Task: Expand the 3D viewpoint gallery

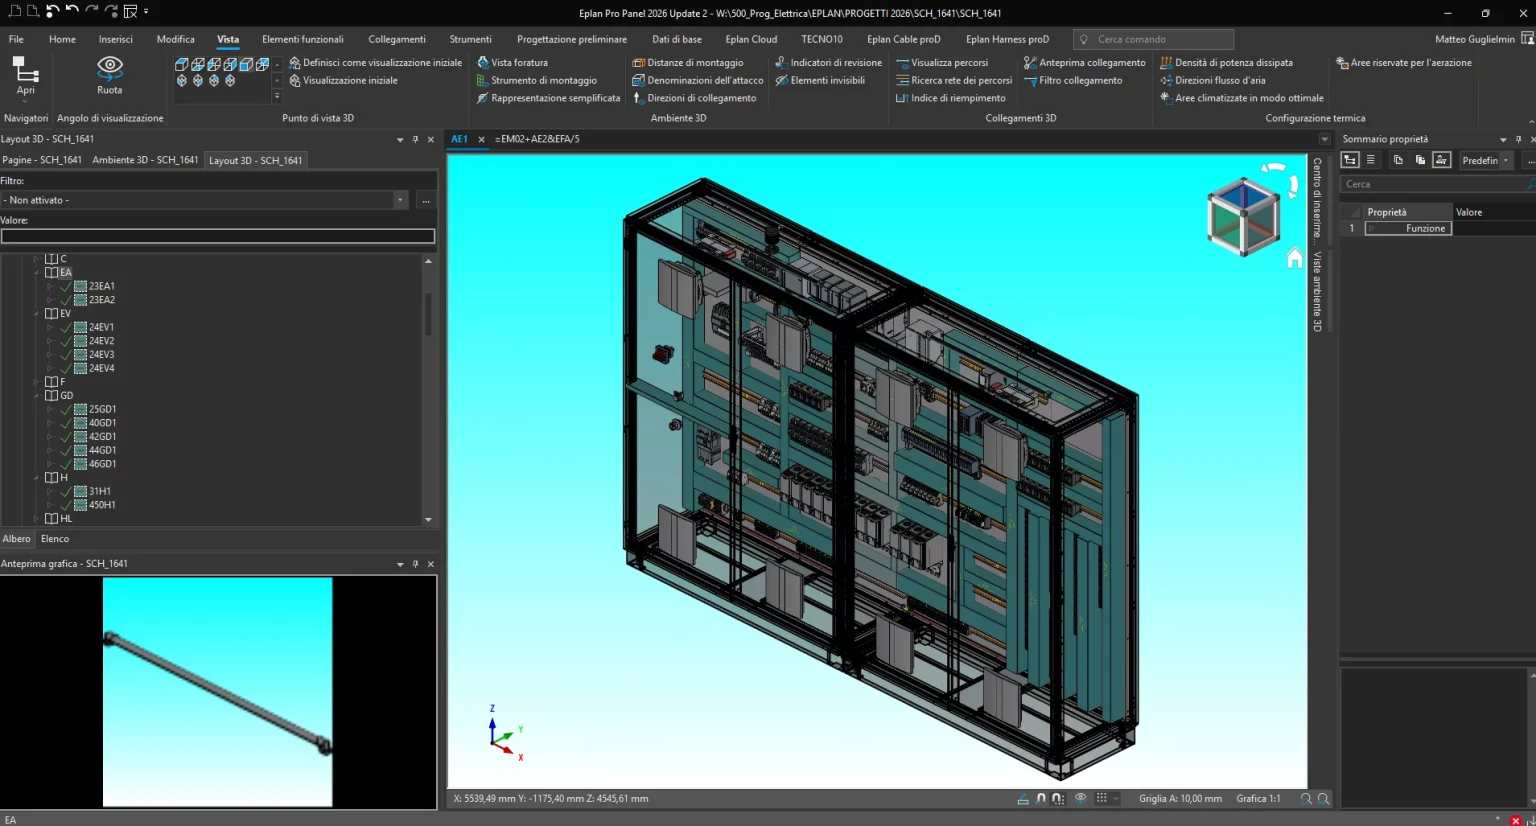Action: tap(277, 97)
